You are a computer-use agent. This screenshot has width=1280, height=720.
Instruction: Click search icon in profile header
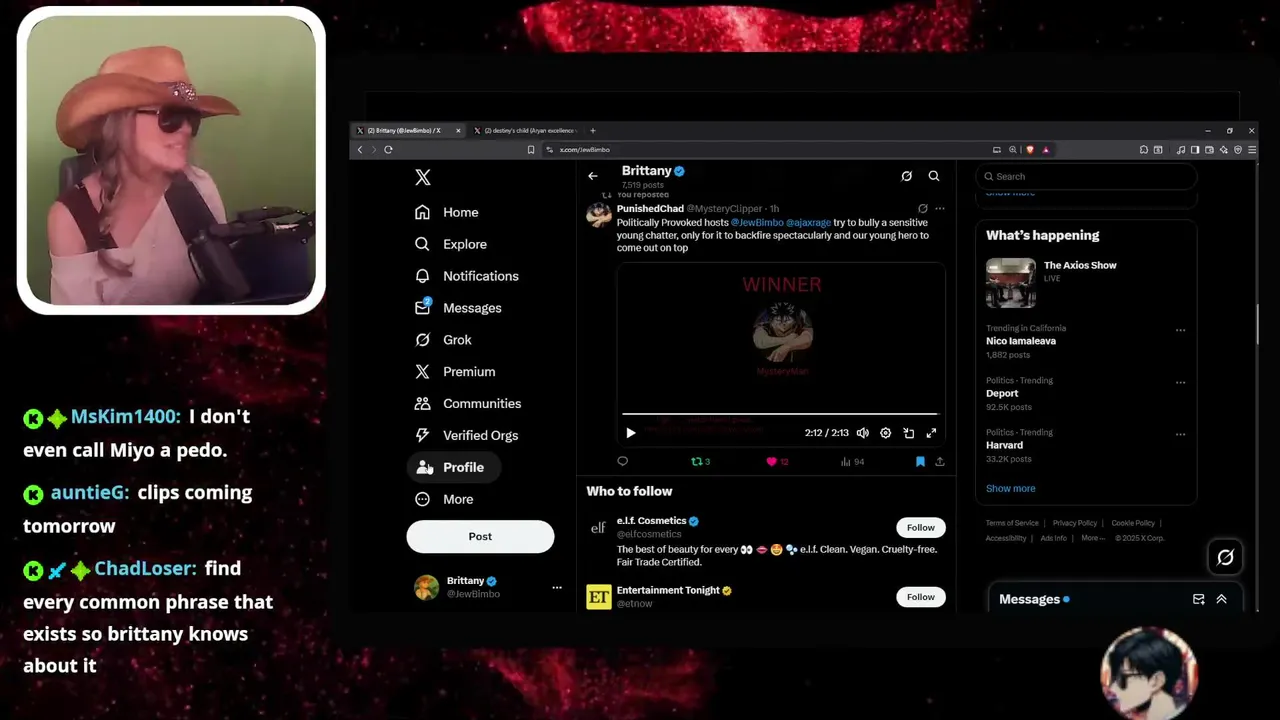point(934,176)
